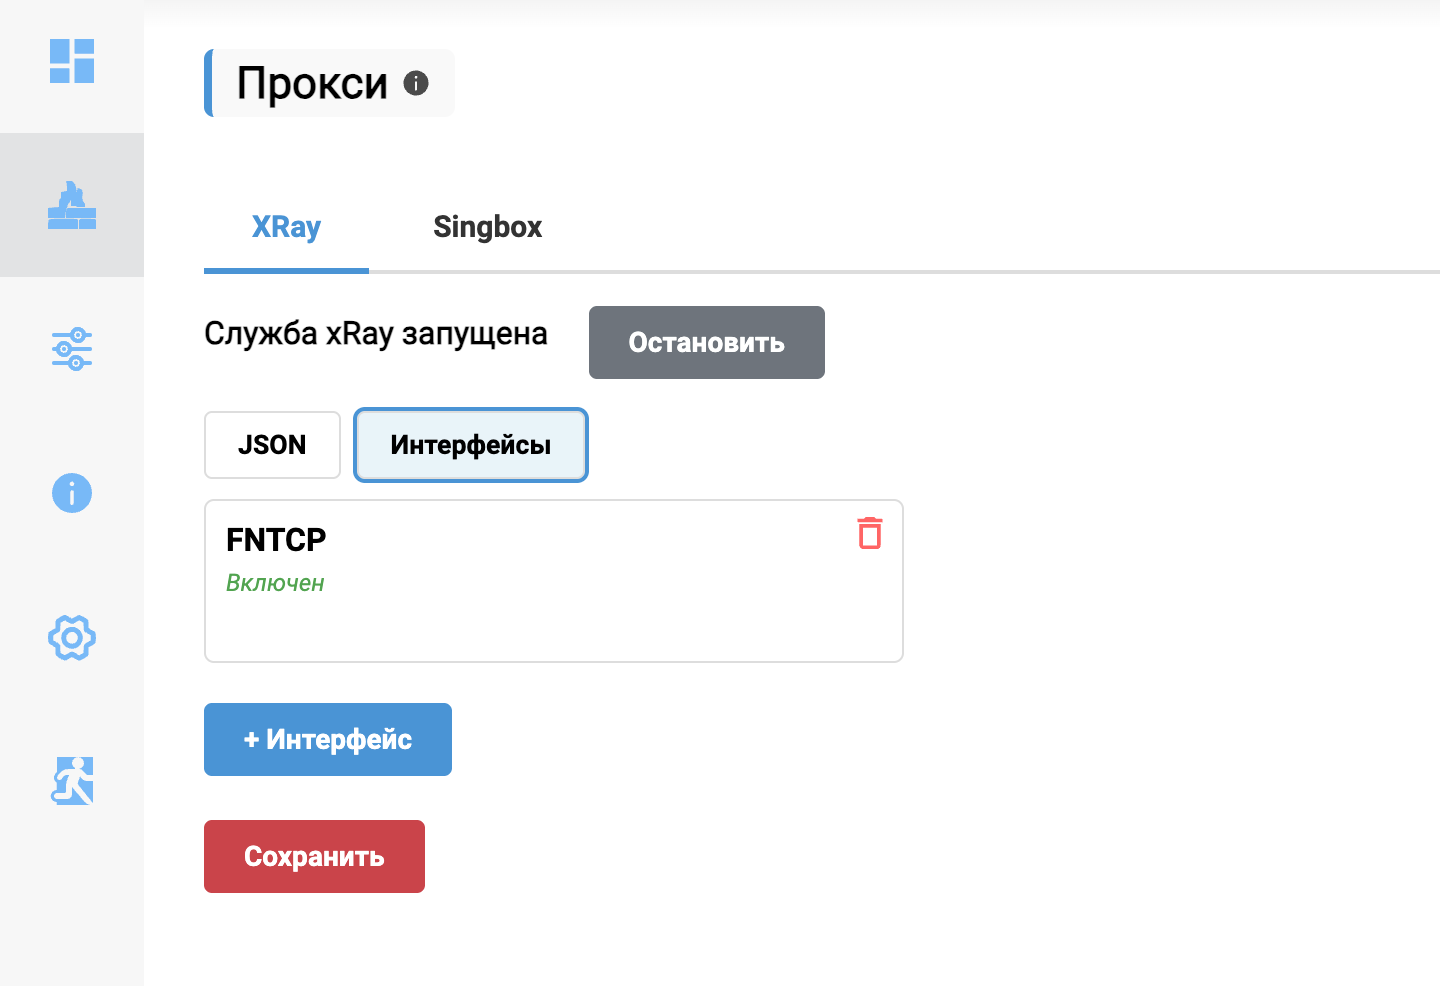
Task: Switch view to JSON mode
Action: click(272, 445)
